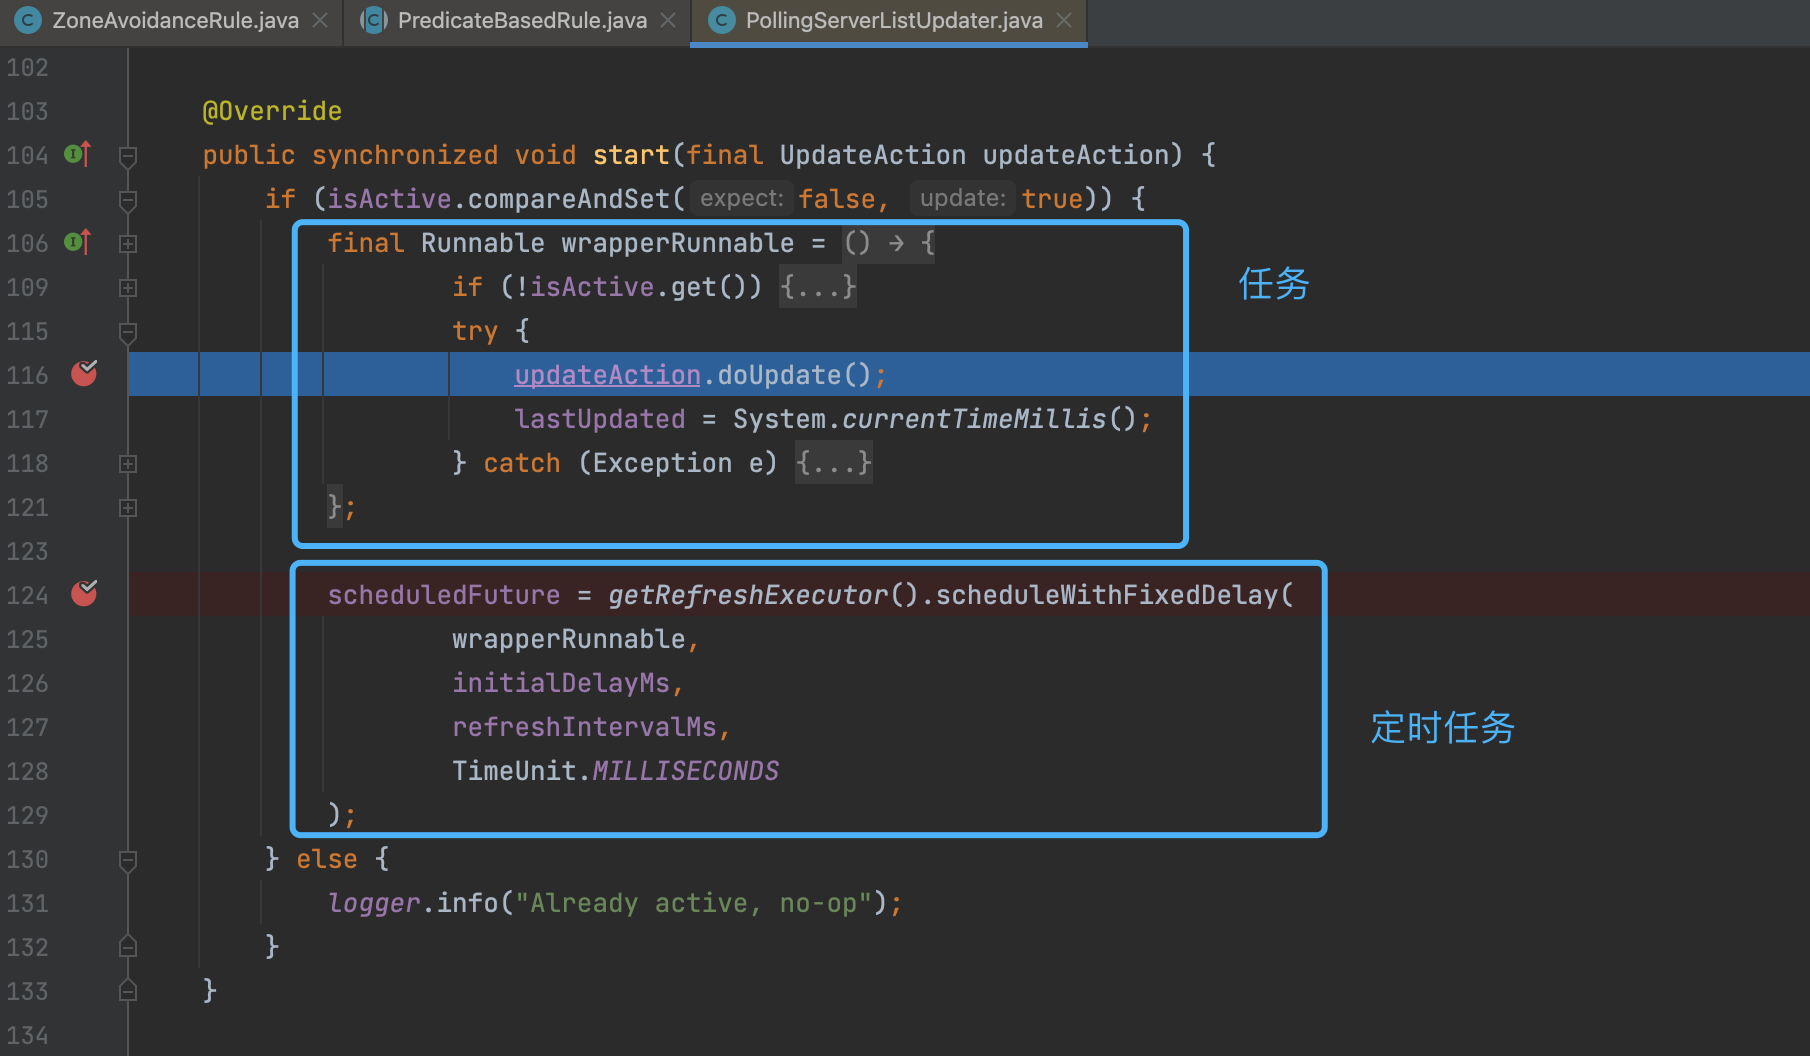The width and height of the screenshot is (1810, 1056).
Task: Click line number 102 in the gutter
Action: click(27, 67)
